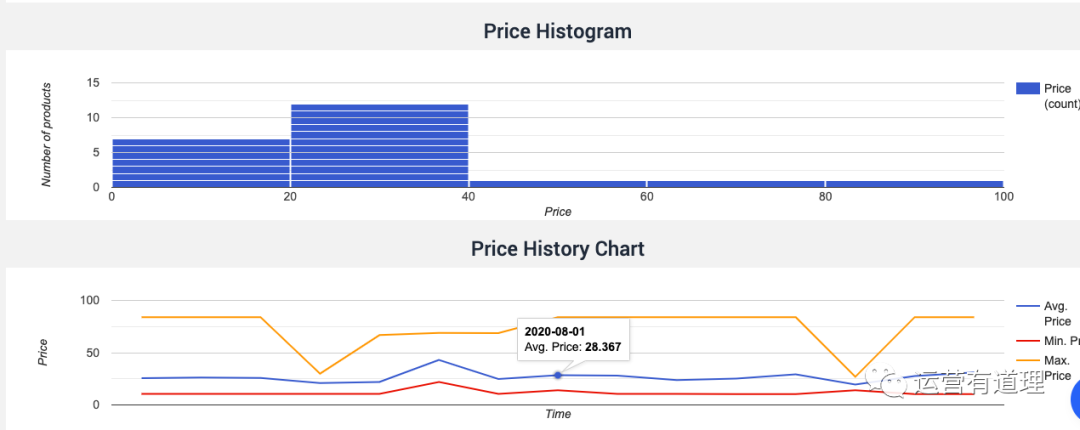The width and height of the screenshot is (1080, 430).
Task: Click the highest peak of the Avg. Price line
Action: pyautogui.click(x=438, y=360)
